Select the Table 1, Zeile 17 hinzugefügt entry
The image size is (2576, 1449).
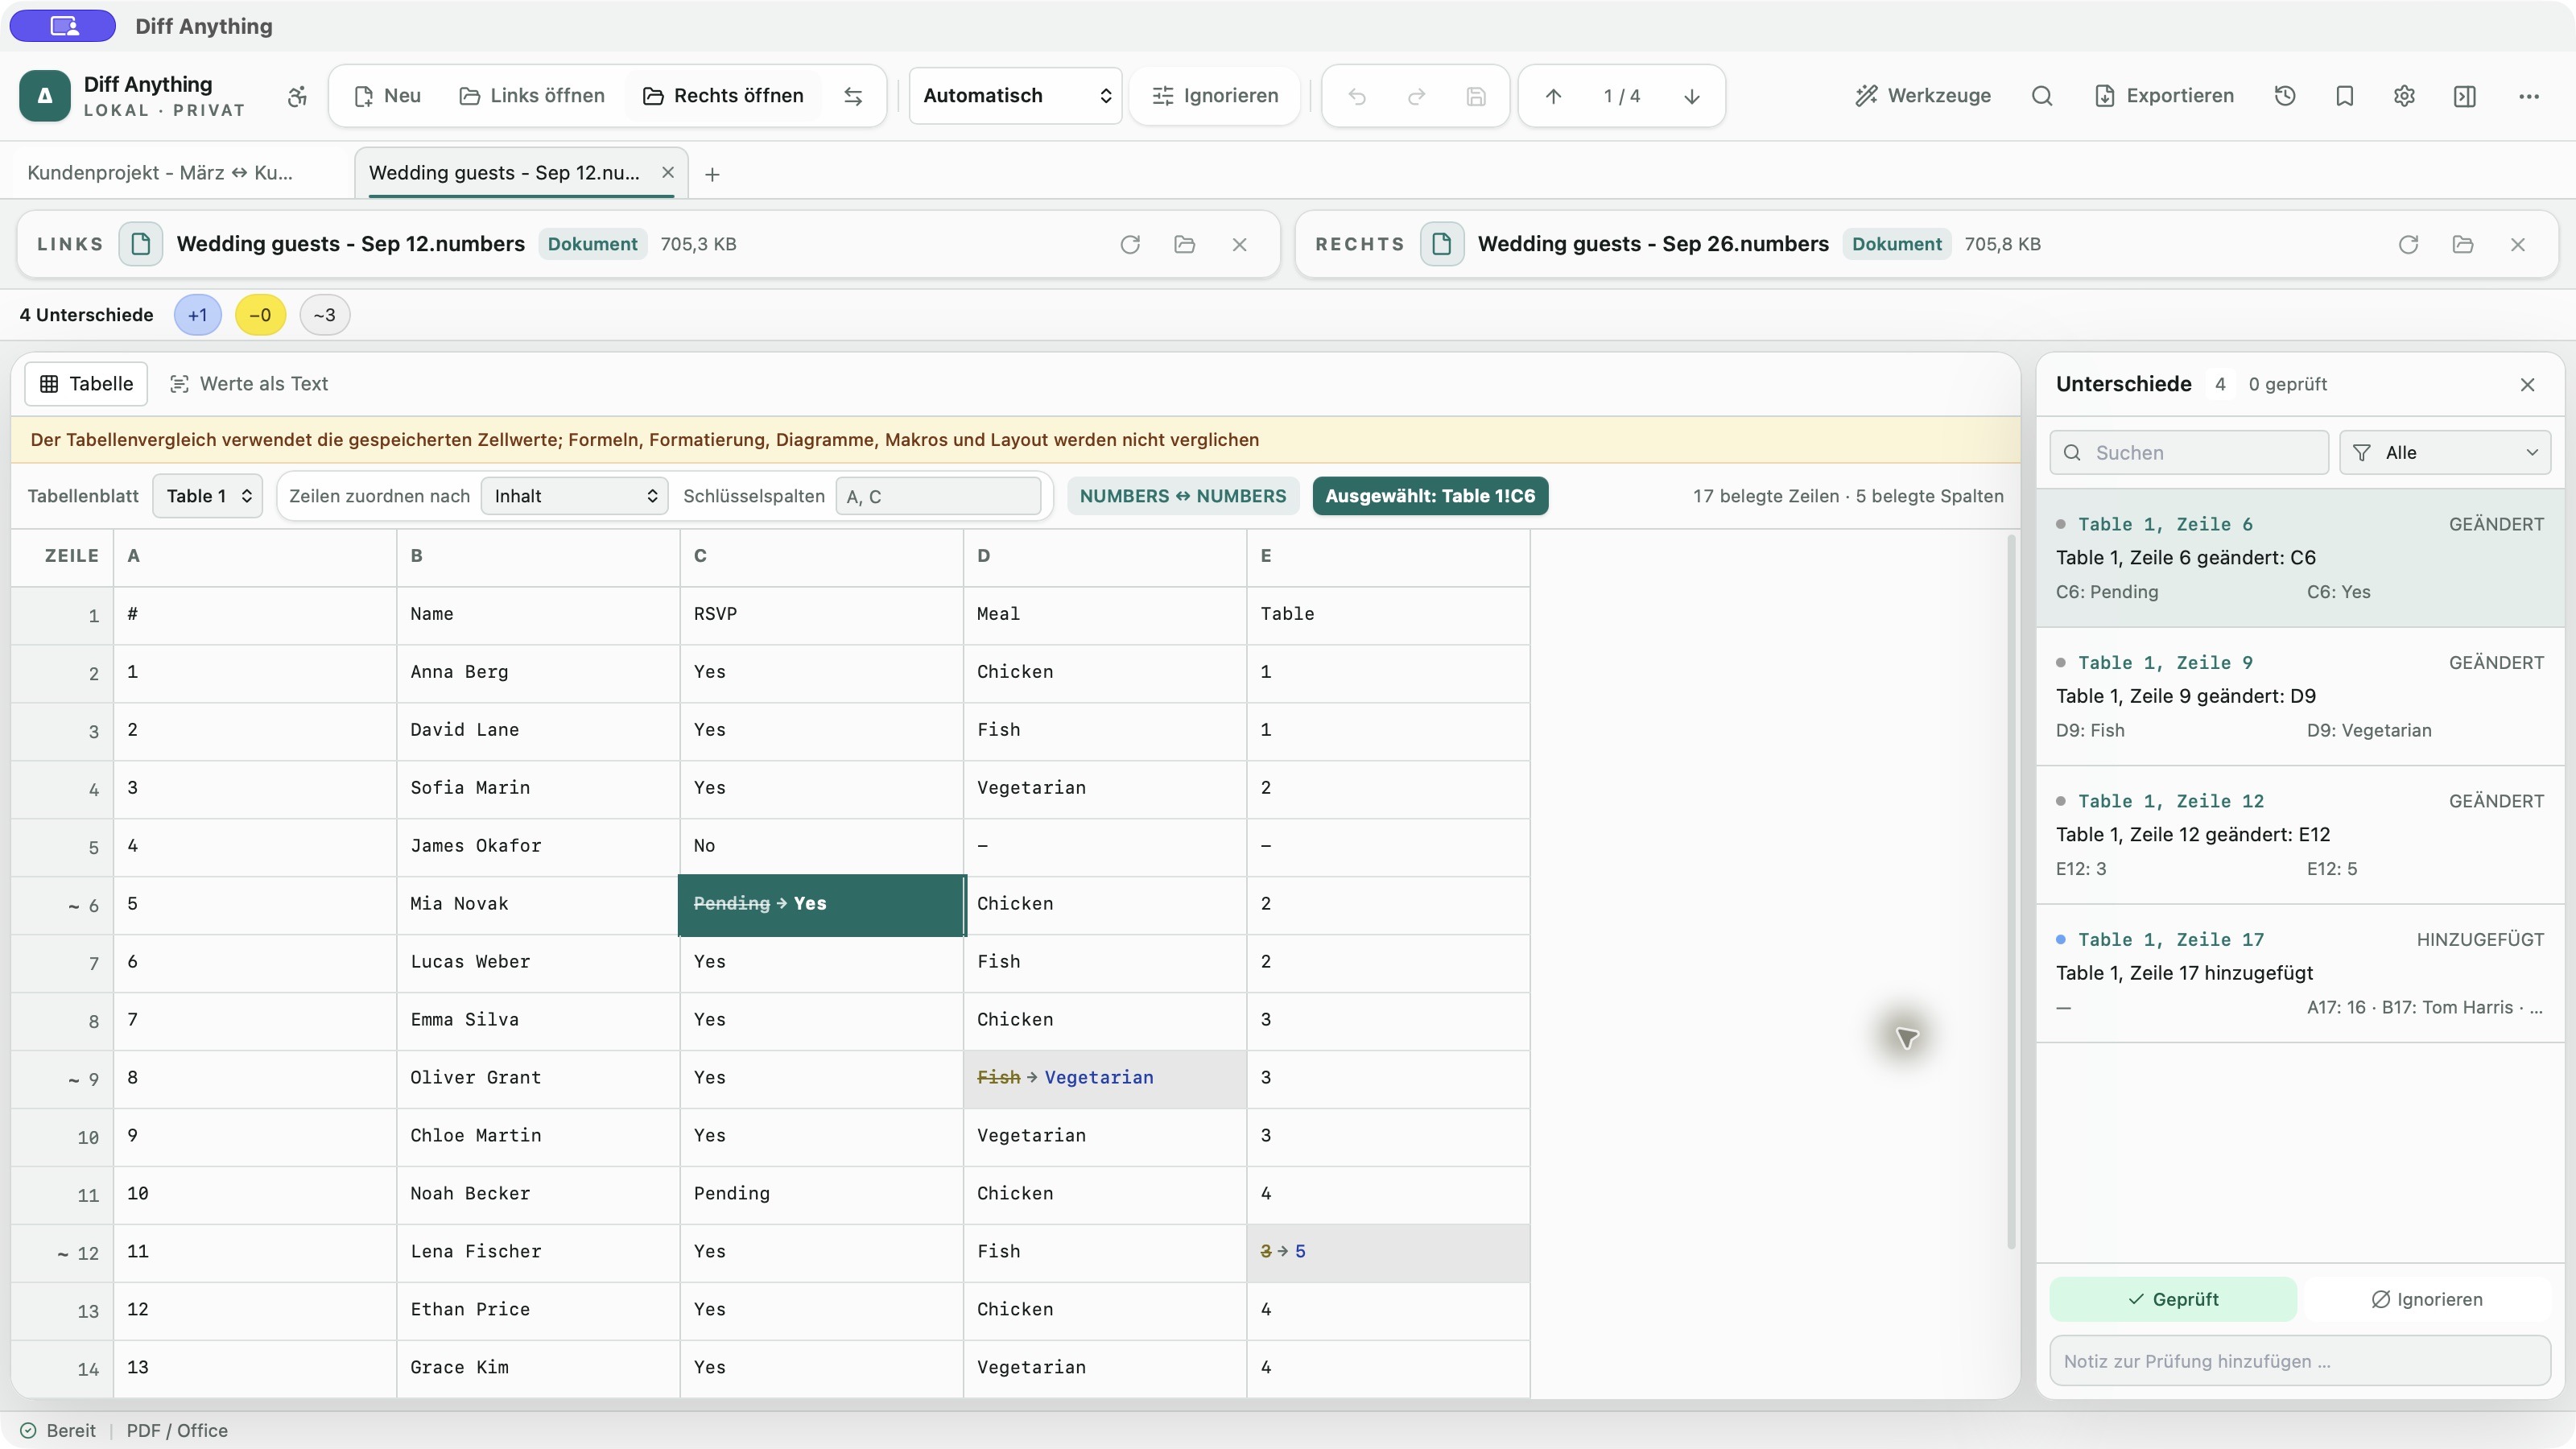click(x=2300, y=973)
